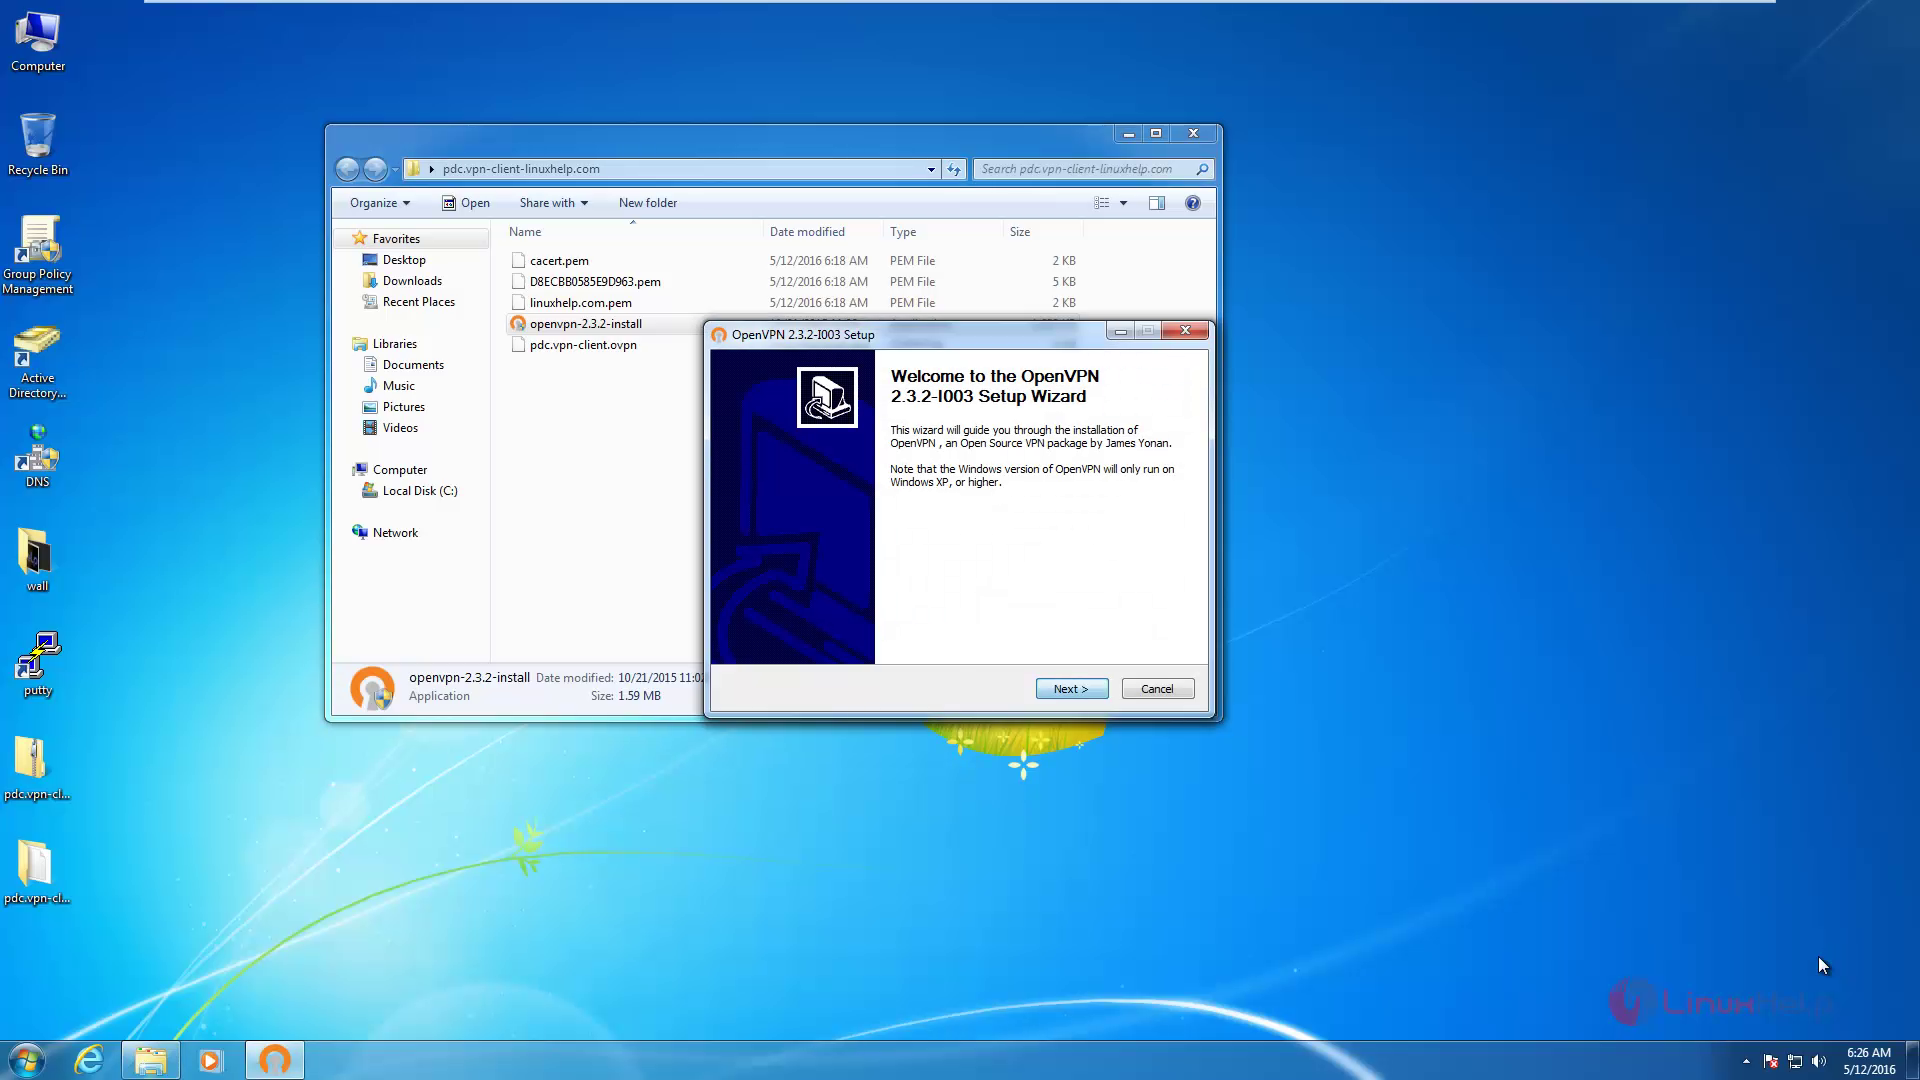Select the cacert.pem file
The width and height of the screenshot is (1920, 1080).
[559, 261]
